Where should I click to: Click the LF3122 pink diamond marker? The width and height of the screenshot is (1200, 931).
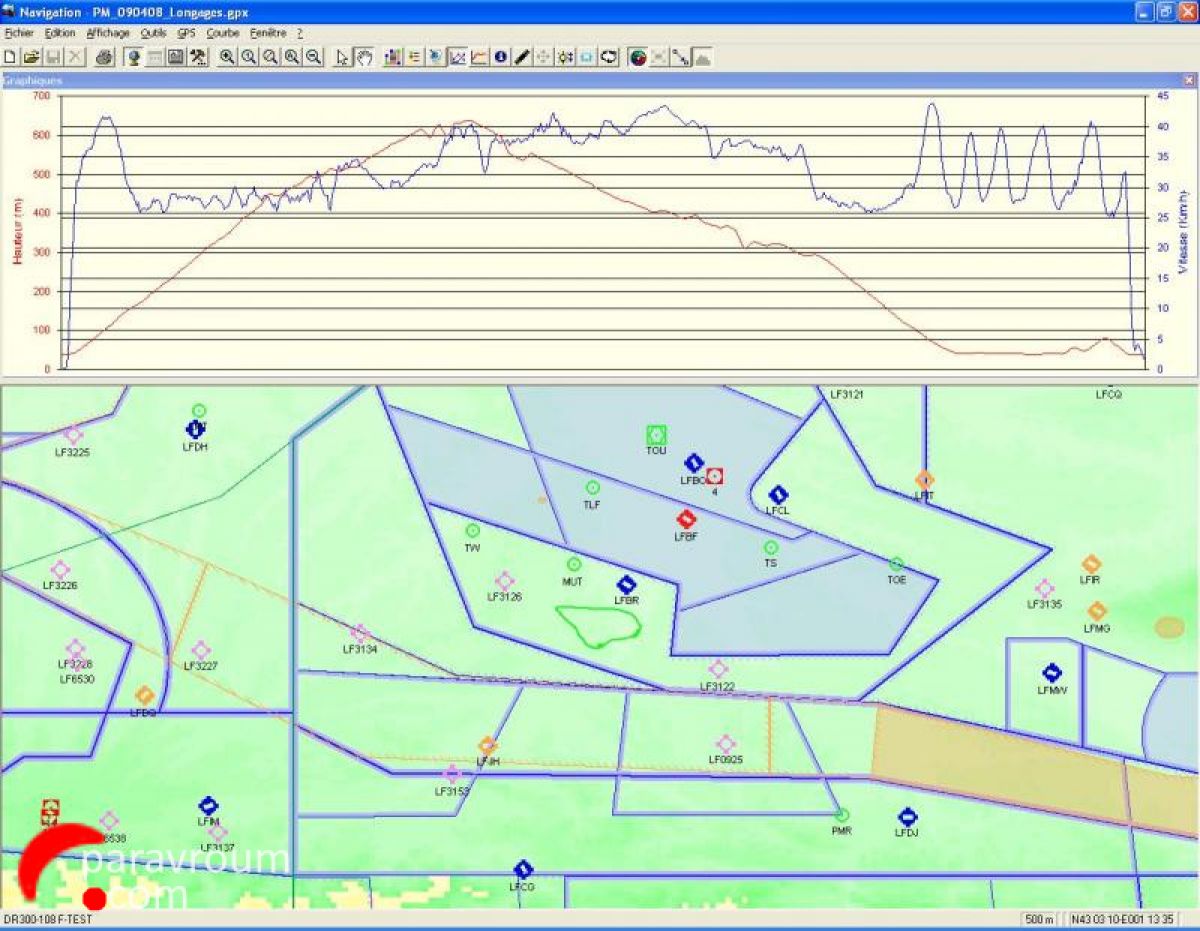718,669
